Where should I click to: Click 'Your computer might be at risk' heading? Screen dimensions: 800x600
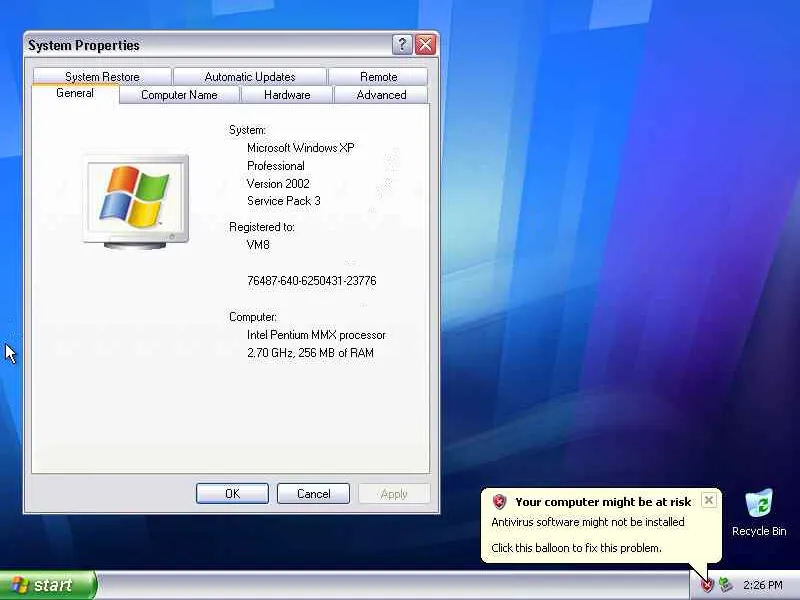click(x=603, y=502)
